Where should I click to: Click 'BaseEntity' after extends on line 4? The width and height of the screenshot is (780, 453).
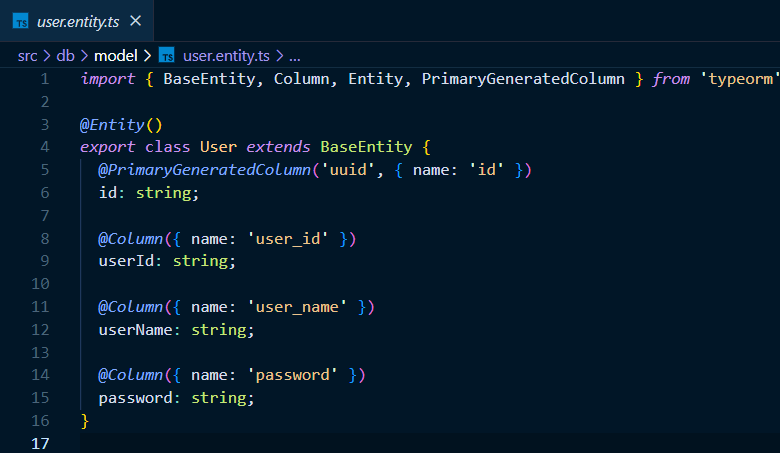click(366, 147)
